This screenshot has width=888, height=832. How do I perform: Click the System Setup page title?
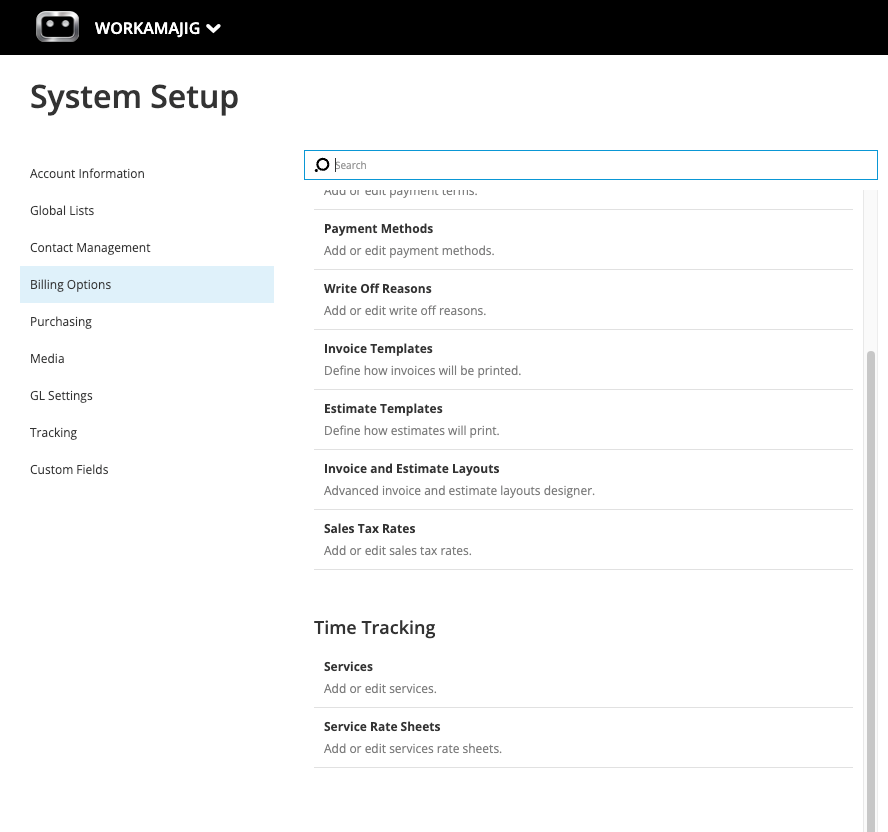134,97
